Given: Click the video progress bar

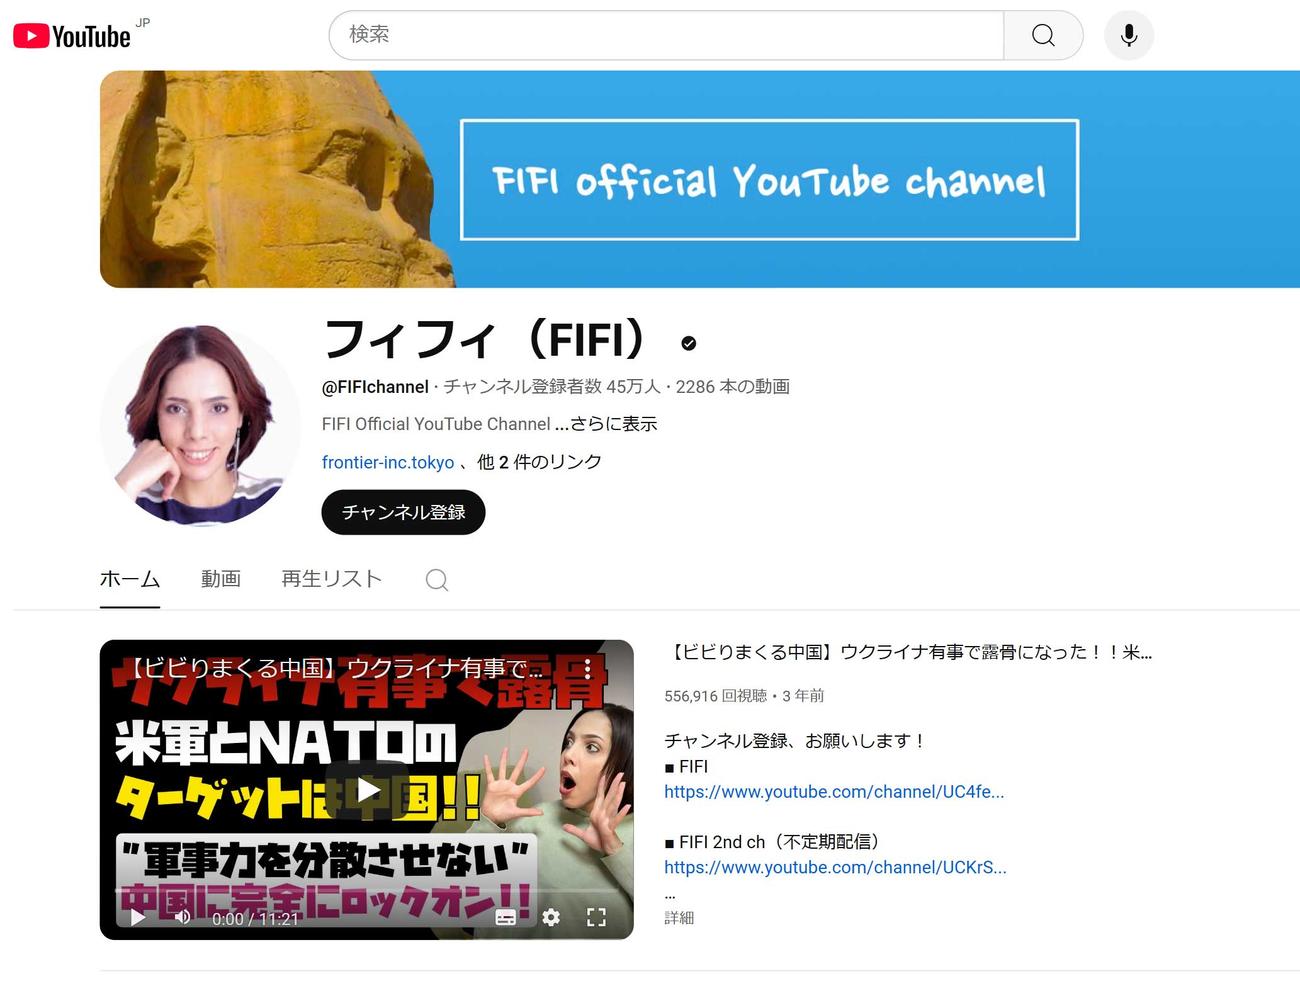Looking at the screenshot, I should [367, 889].
